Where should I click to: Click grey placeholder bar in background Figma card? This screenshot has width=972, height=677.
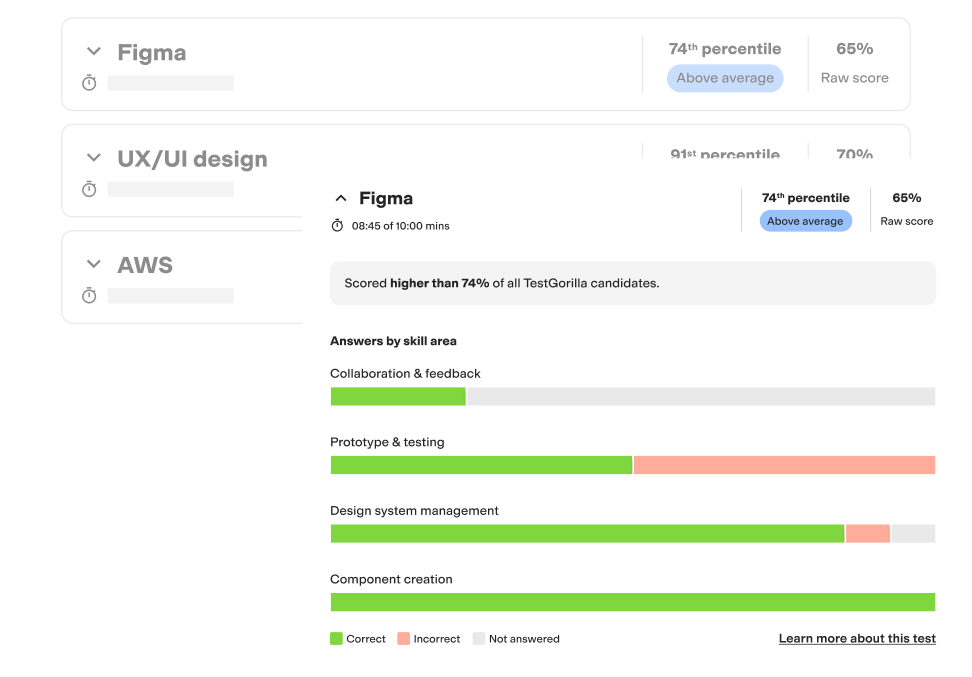pos(171,83)
